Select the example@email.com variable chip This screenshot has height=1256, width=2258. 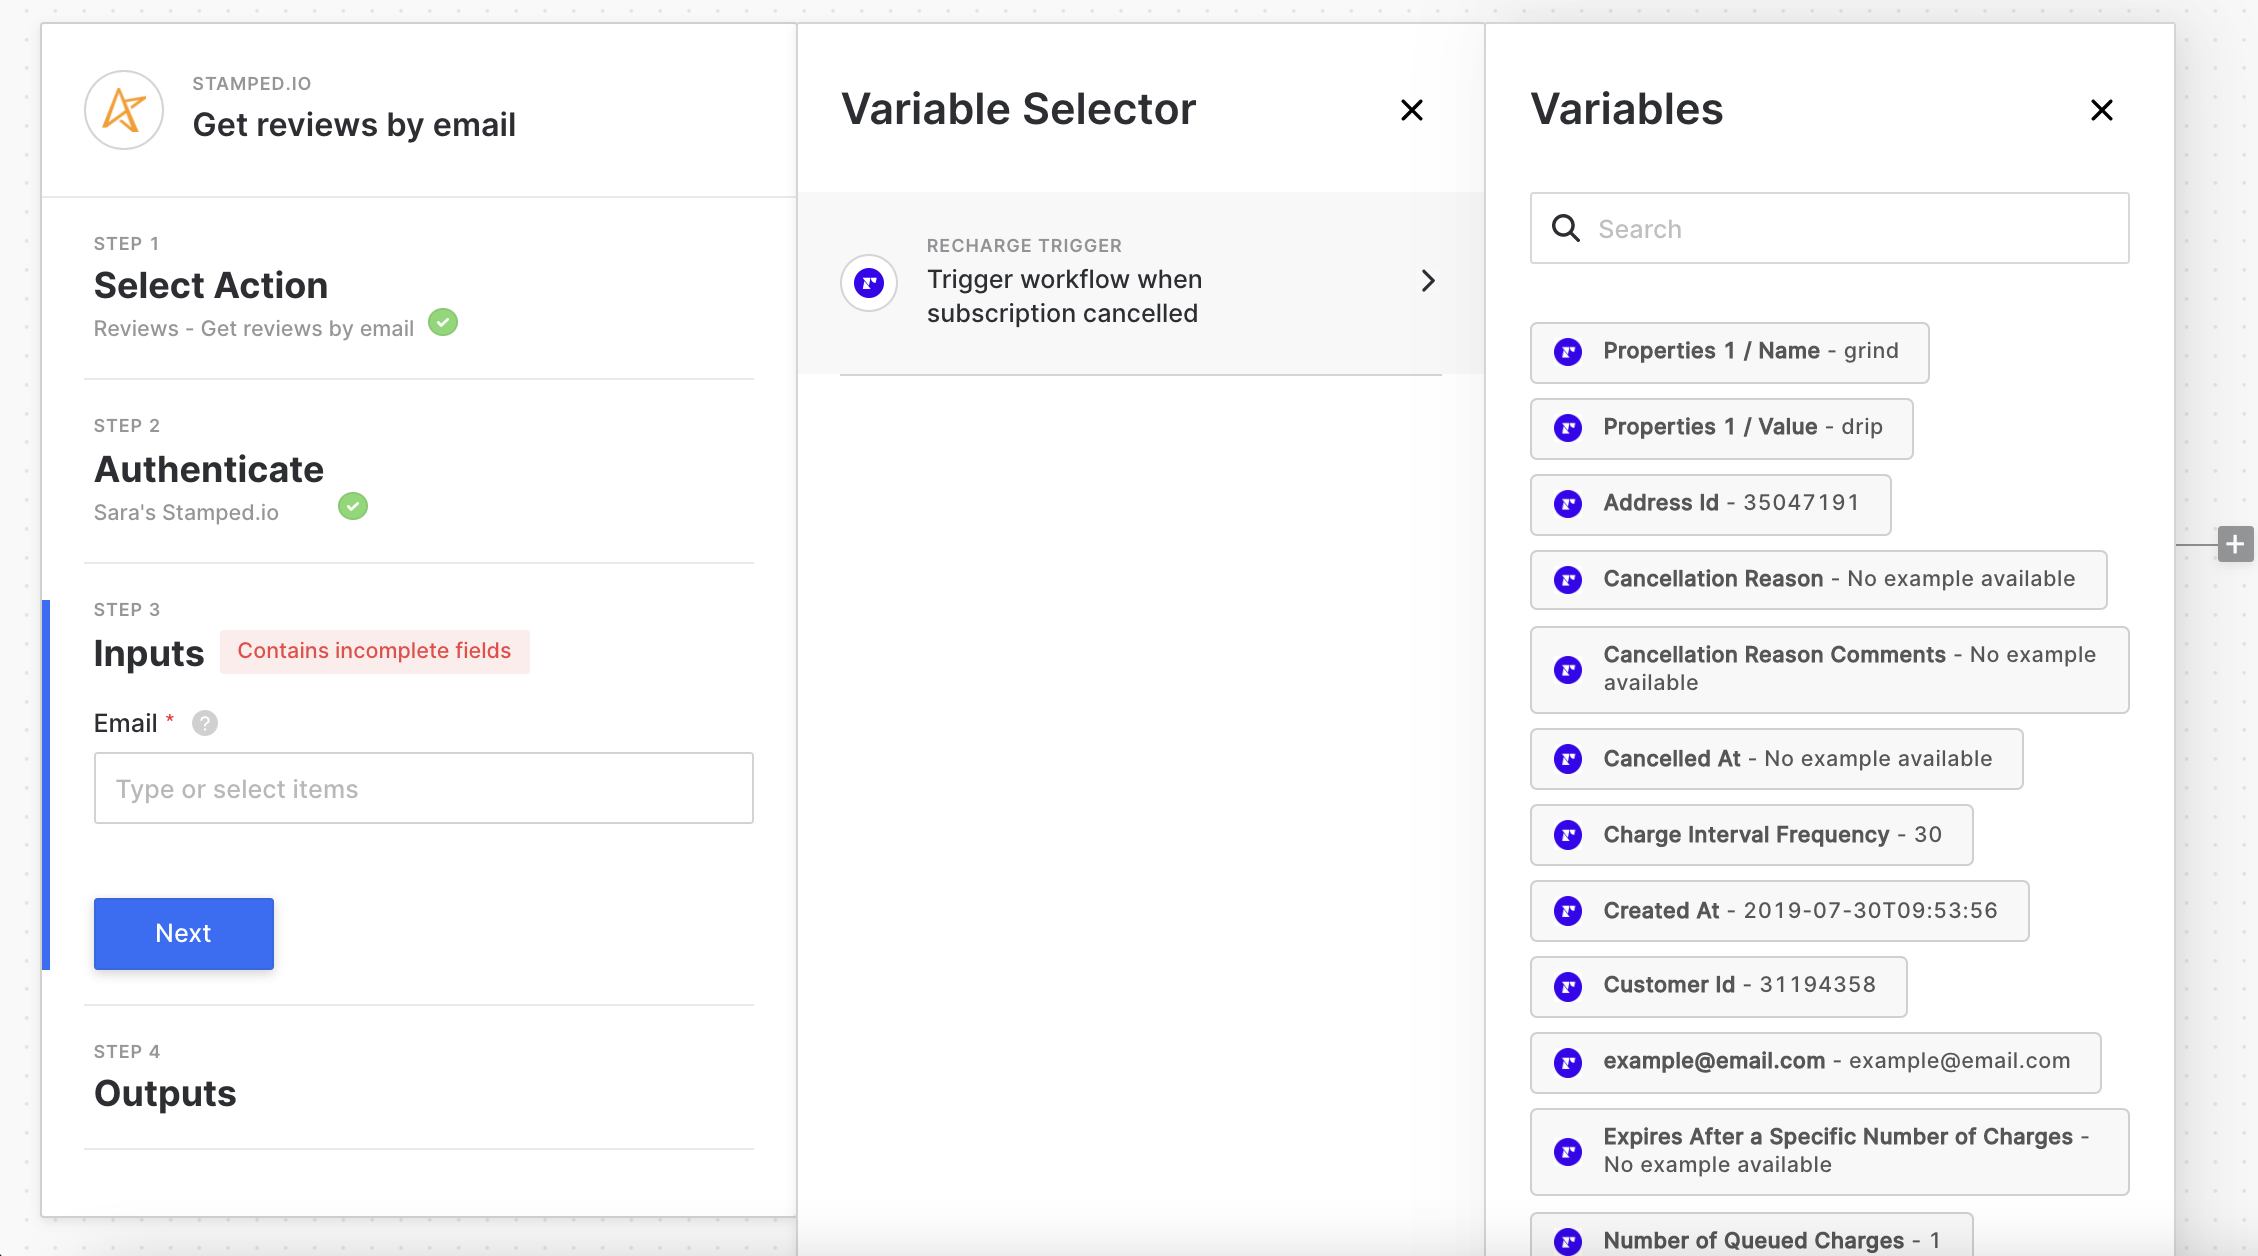pyautogui.click(x=1814, y=1062)
